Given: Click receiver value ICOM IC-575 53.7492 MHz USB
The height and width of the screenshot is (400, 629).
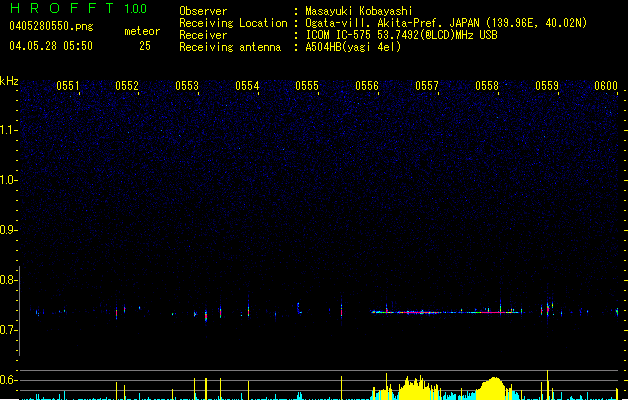Looking at the screenshot, I should pyautogui.click(x=402, y=35).
